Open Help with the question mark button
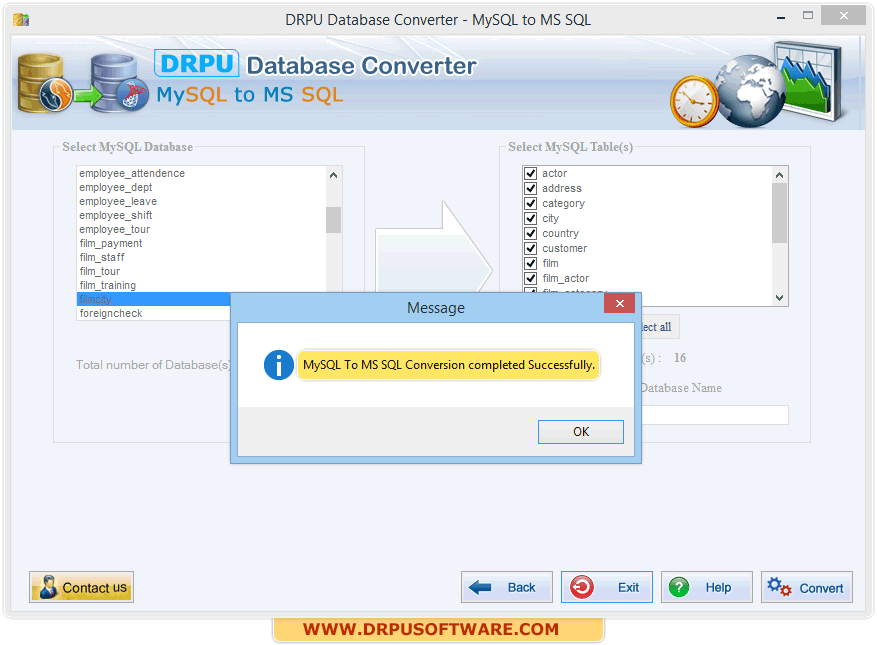 coord(706,587)
